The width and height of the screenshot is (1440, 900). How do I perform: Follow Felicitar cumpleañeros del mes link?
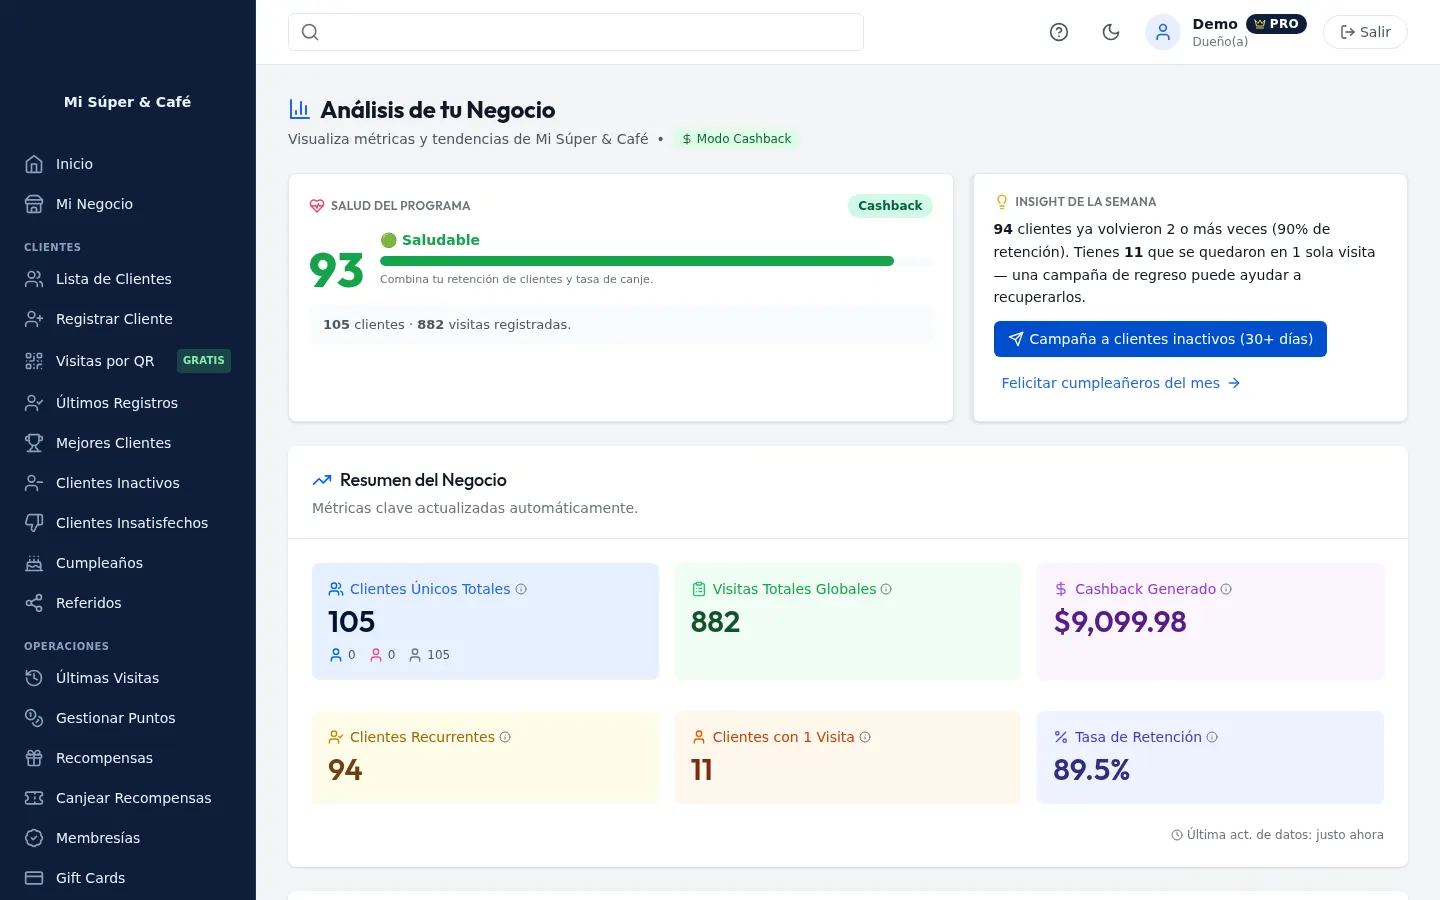click(x=1121, y=383)
